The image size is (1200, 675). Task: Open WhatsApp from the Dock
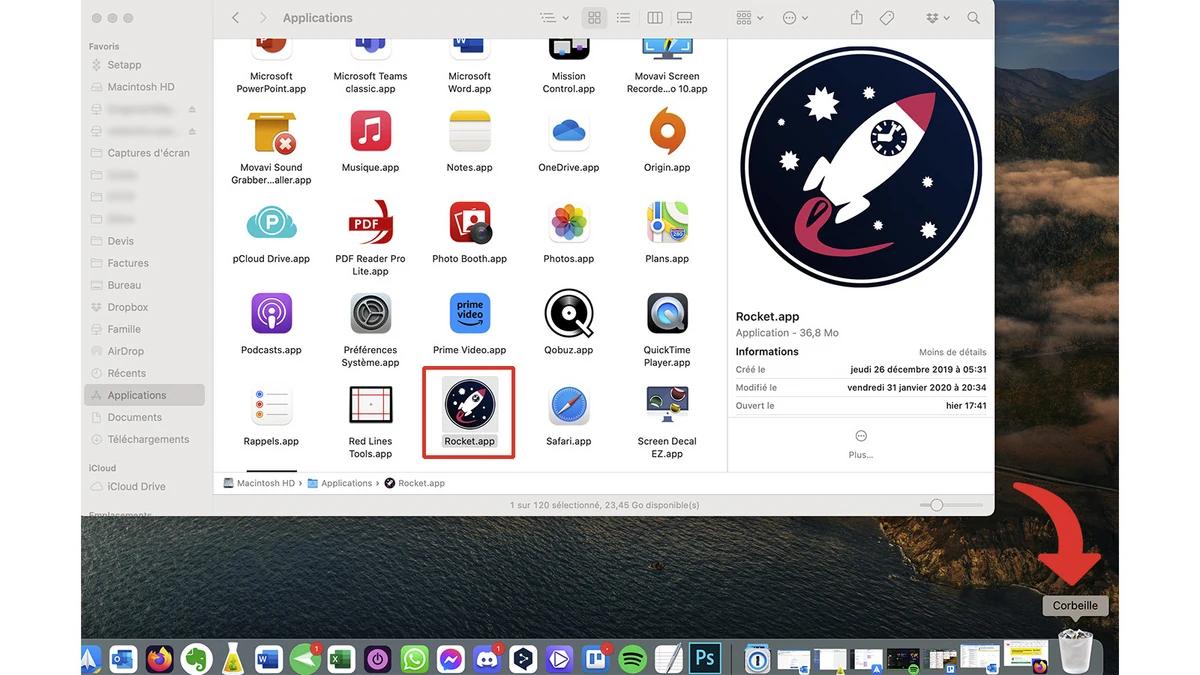point(414,658)
